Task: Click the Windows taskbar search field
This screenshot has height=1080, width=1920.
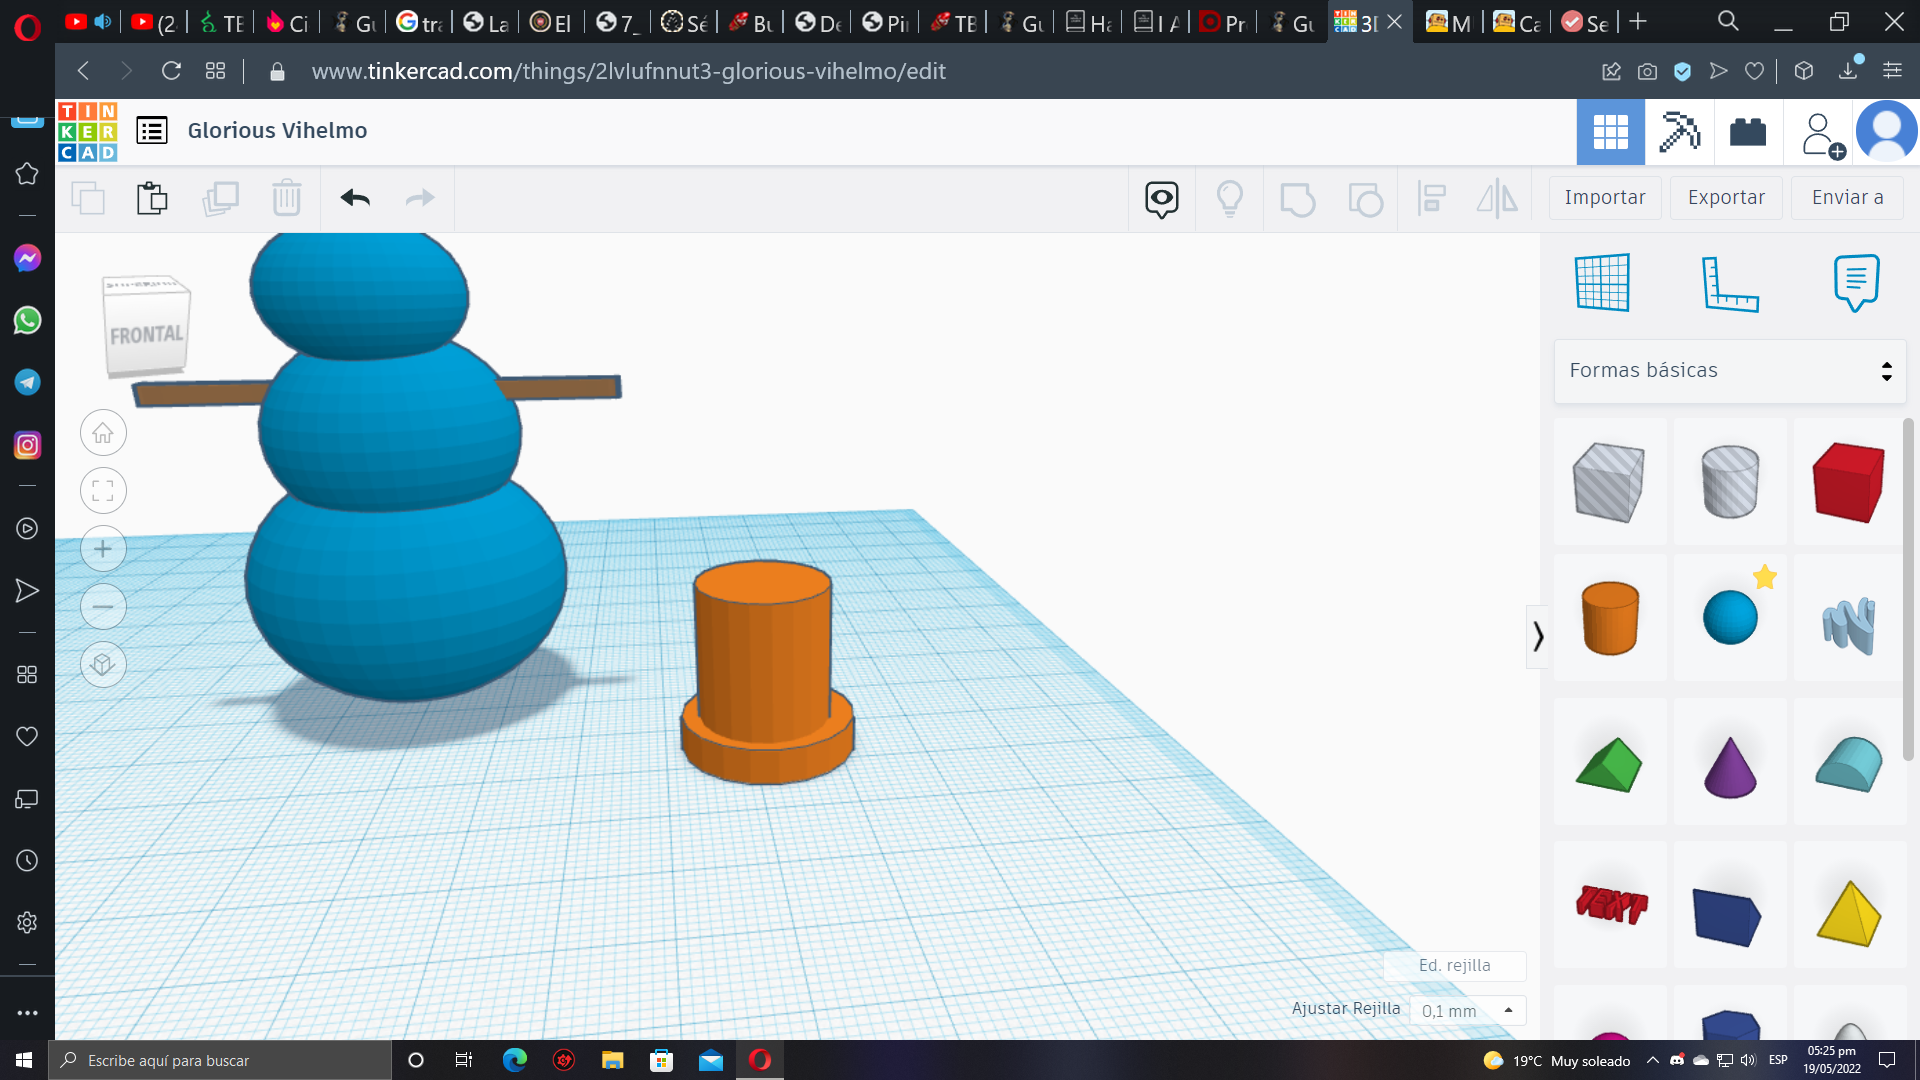Action: click(220, 1060)
